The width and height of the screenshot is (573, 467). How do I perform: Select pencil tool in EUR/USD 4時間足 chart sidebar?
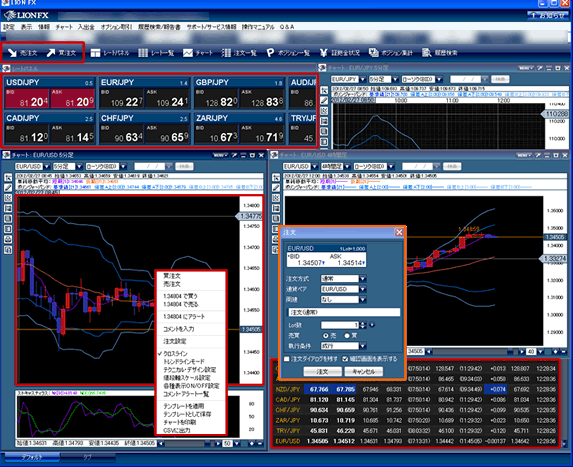coord(276,188)
